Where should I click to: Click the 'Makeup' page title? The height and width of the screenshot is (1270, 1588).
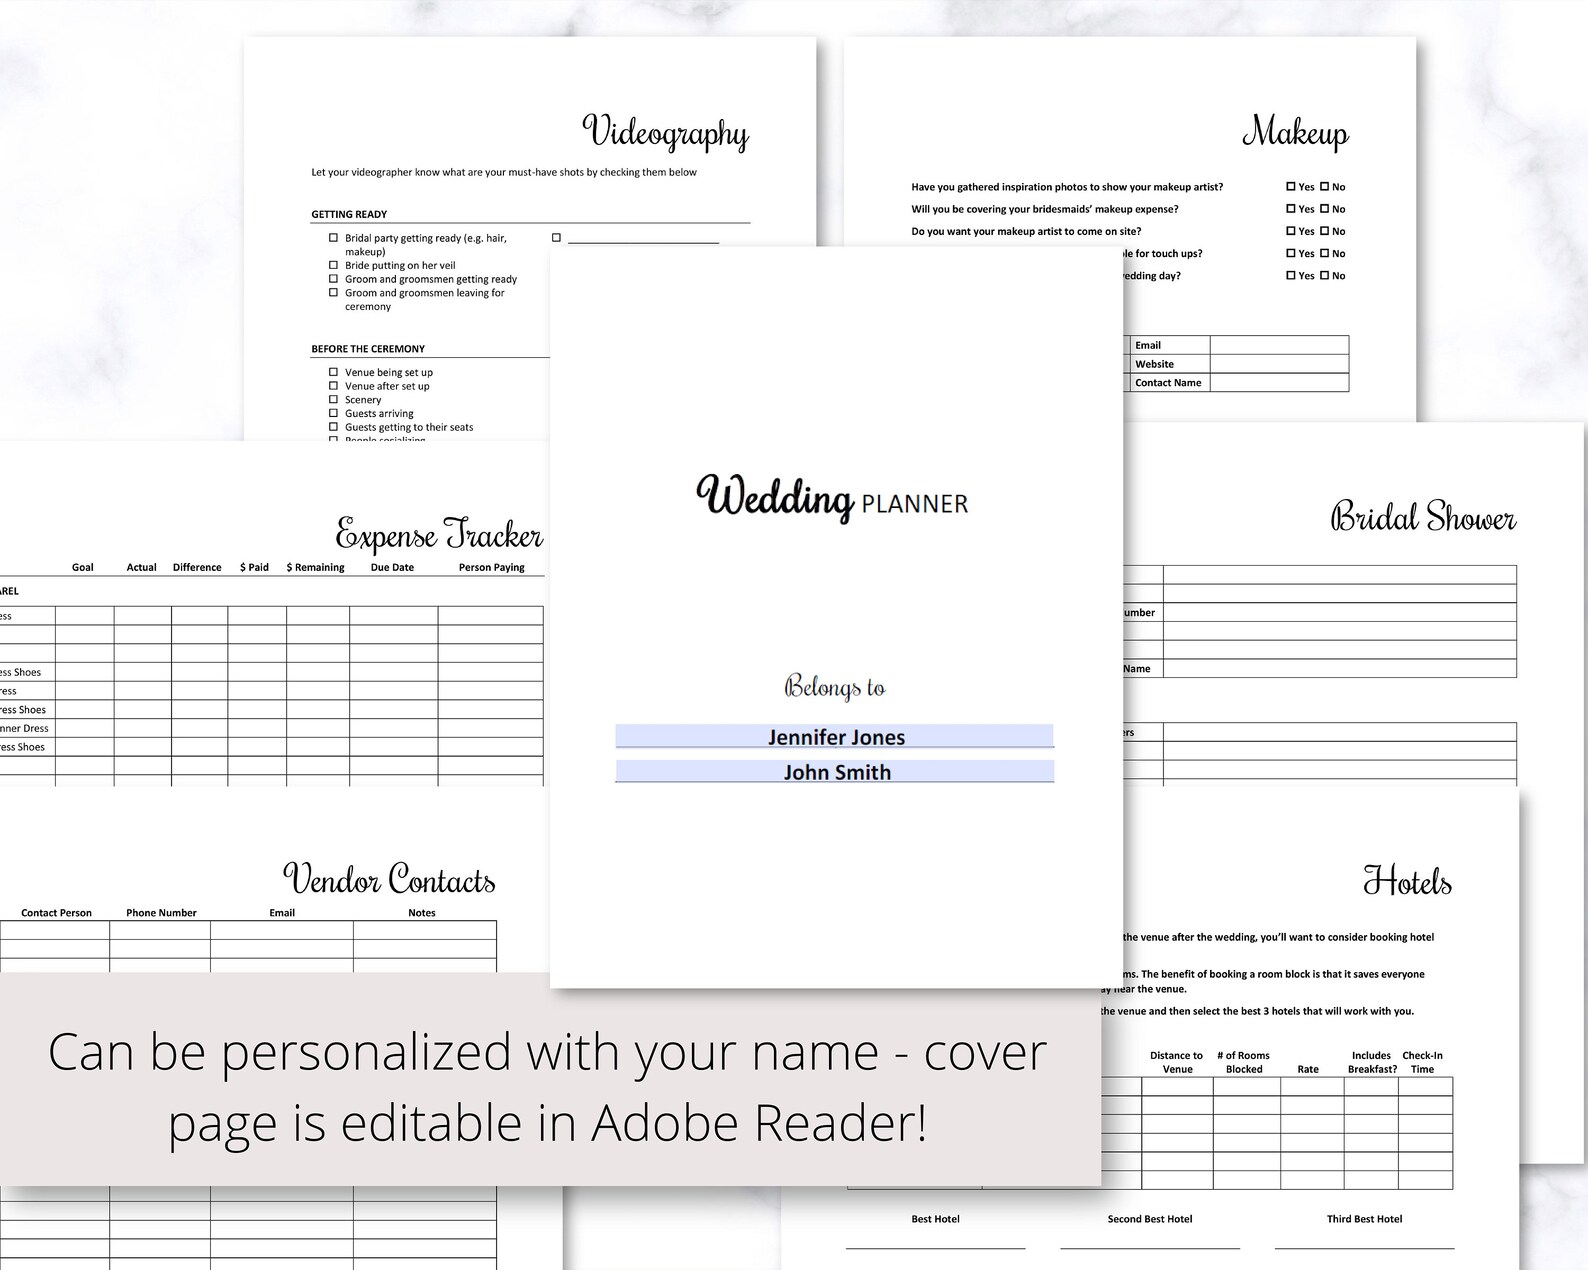click(1295, 132)
